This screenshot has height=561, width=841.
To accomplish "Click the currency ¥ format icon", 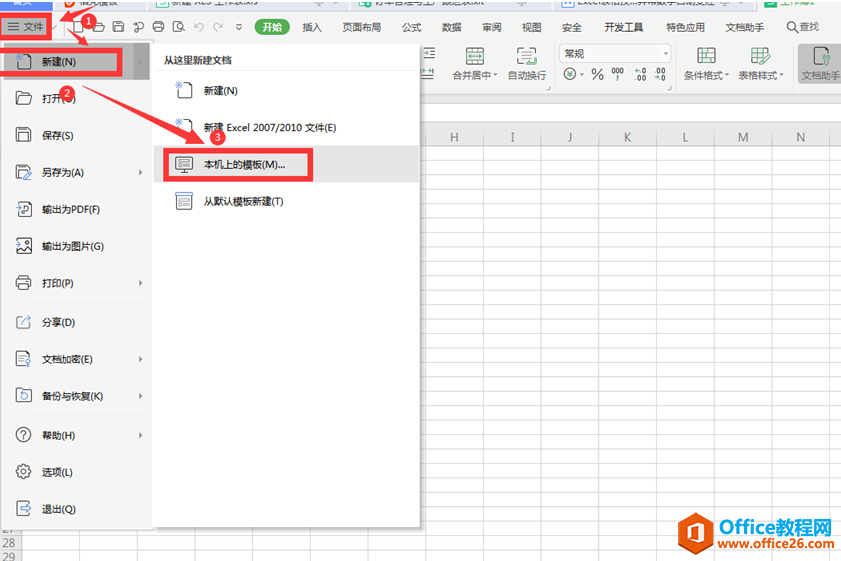I will click(x=570, y=74).
